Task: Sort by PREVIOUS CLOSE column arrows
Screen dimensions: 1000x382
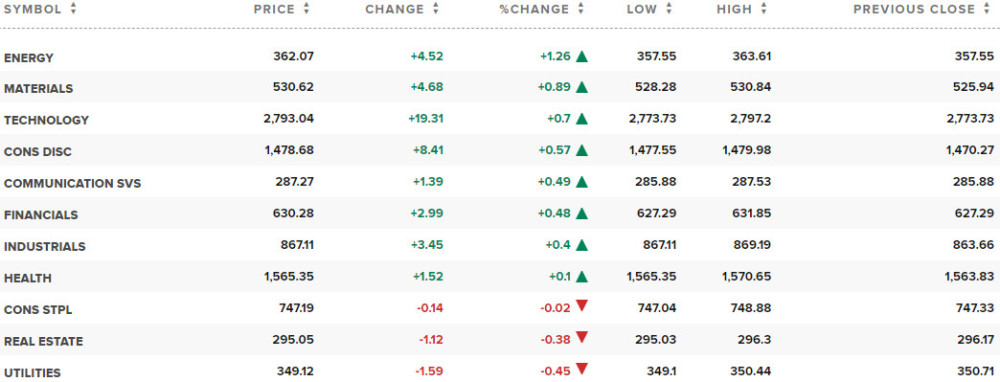Action: pos(987,9)
